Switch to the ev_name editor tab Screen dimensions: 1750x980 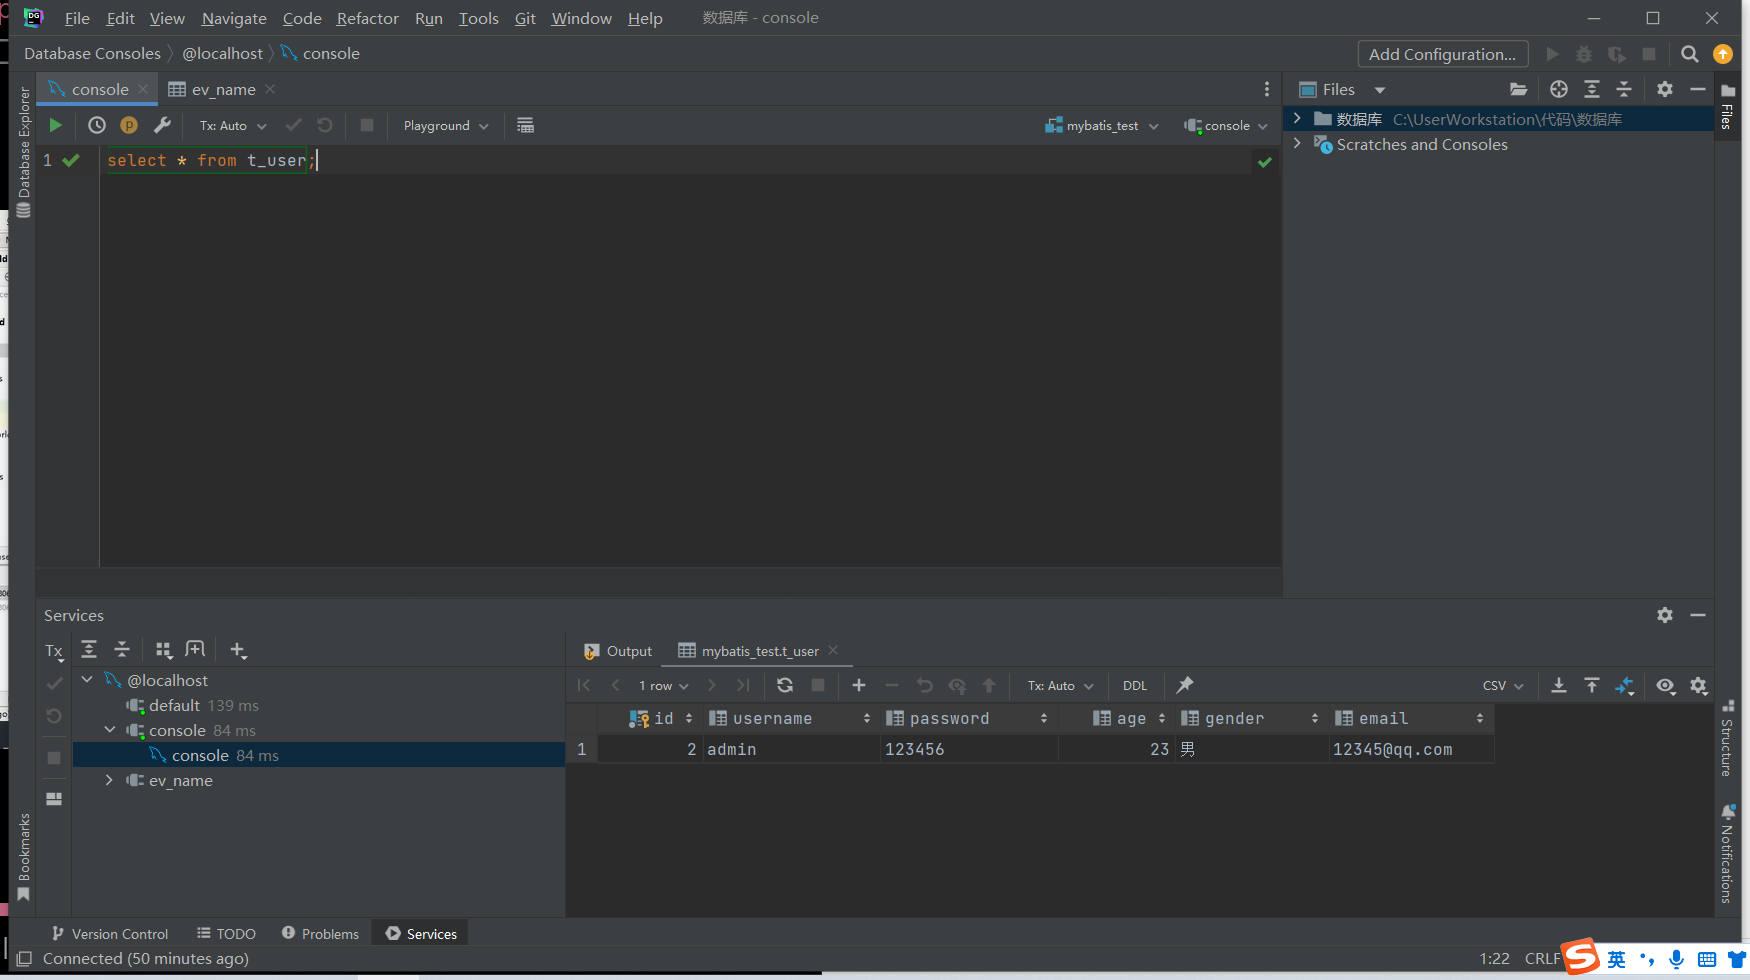coord(223,89)
